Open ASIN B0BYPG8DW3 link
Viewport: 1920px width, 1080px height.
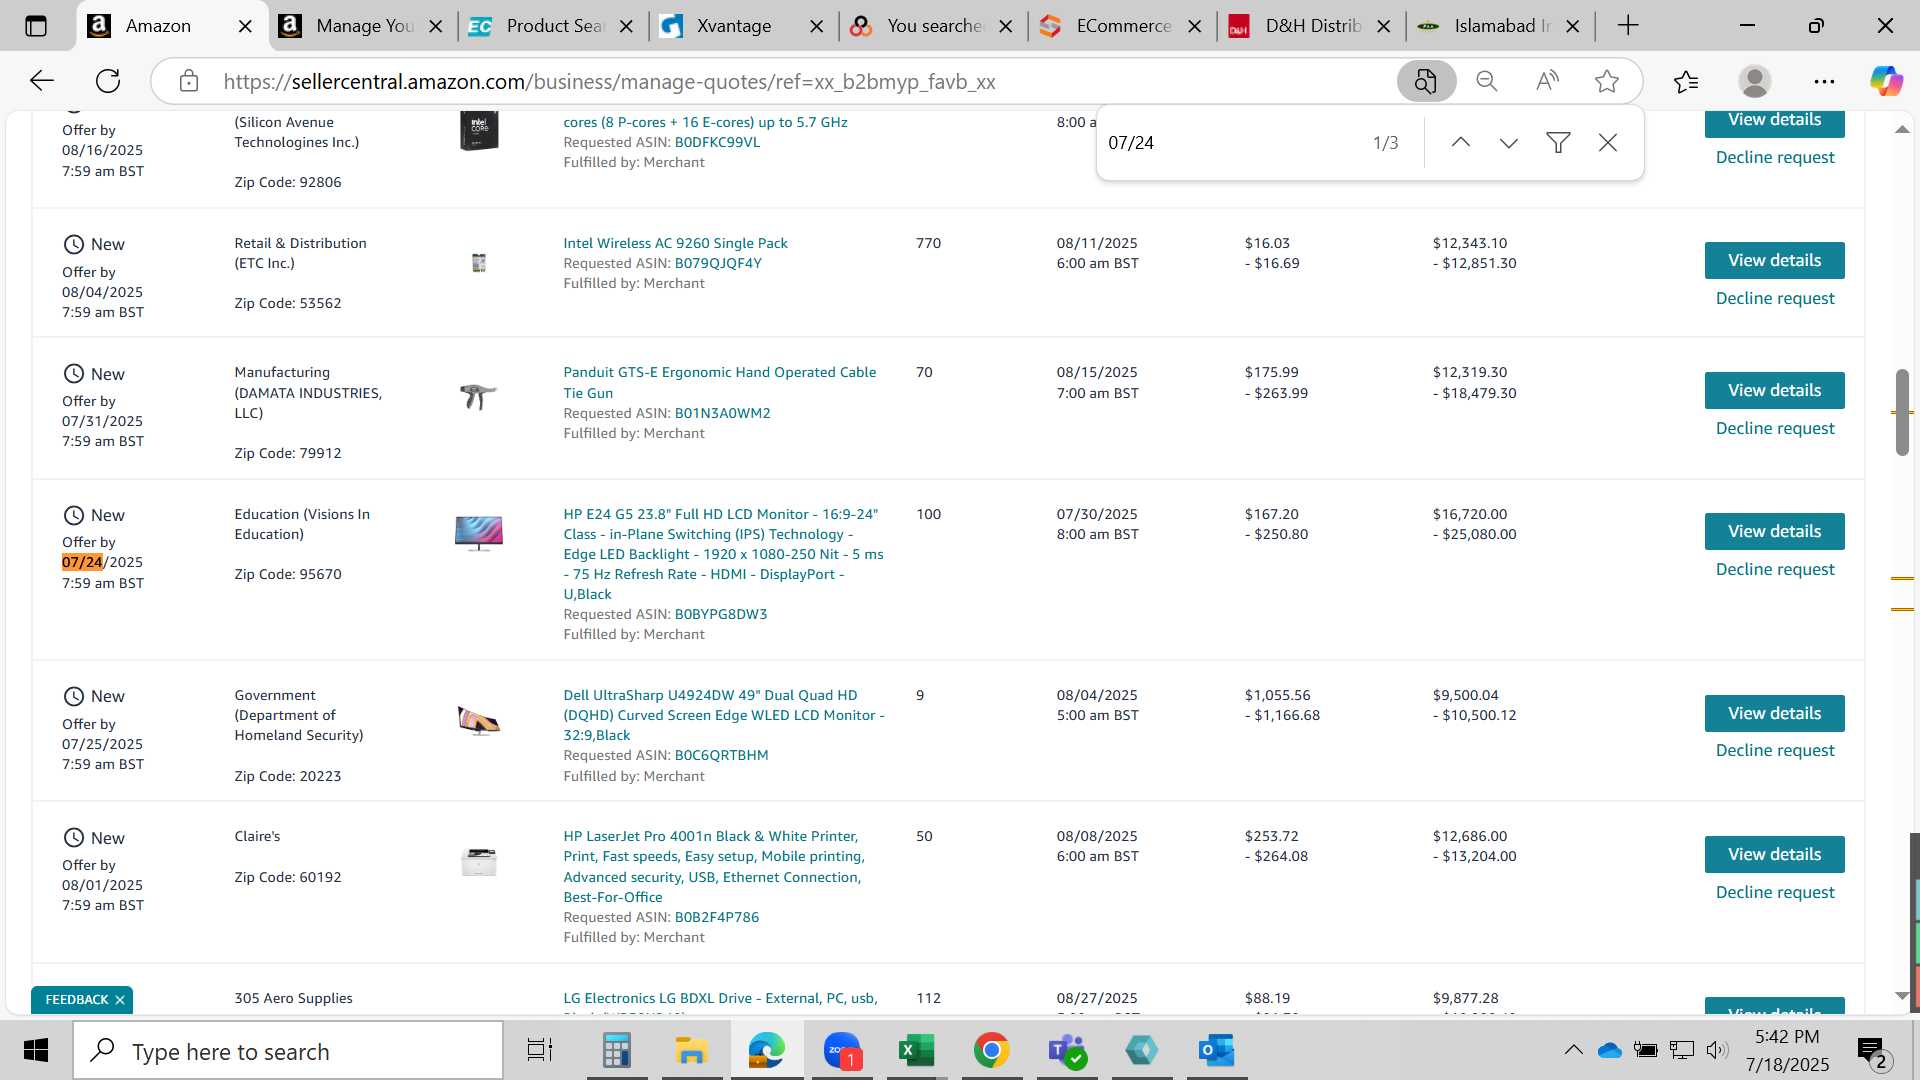[721, 614]
